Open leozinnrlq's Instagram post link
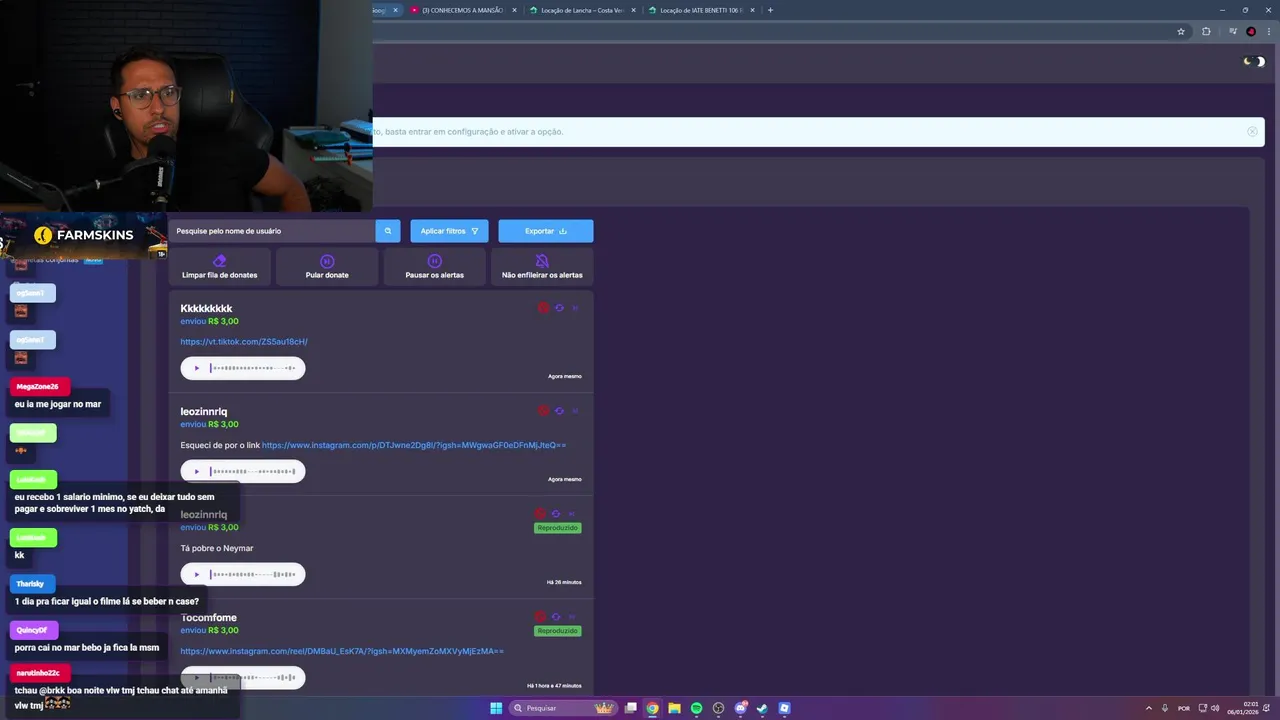The image size is (1280, 720). (x=414, y=445)
